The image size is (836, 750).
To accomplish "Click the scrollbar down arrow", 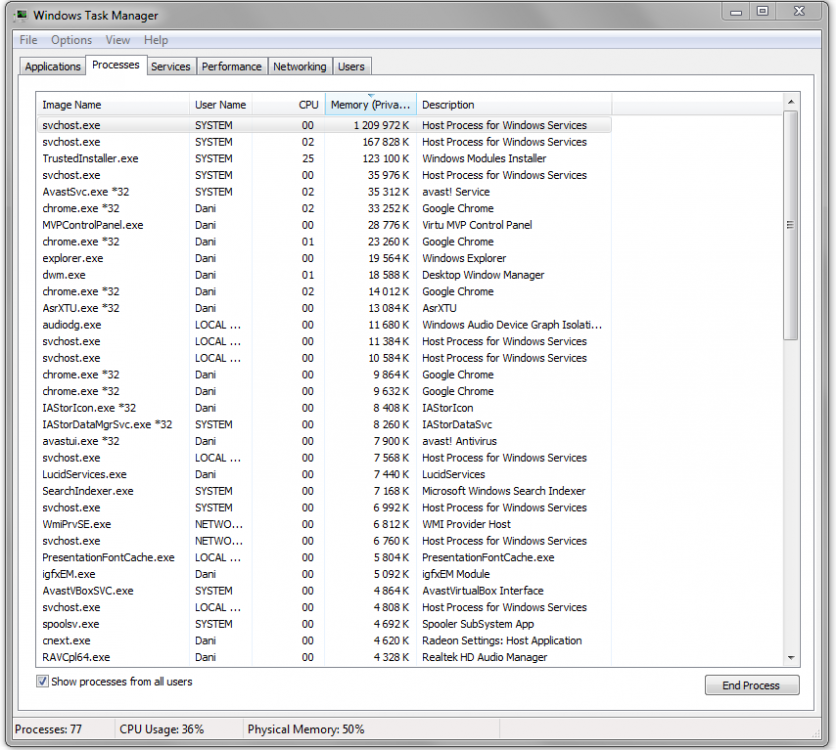I will (791, 658).
